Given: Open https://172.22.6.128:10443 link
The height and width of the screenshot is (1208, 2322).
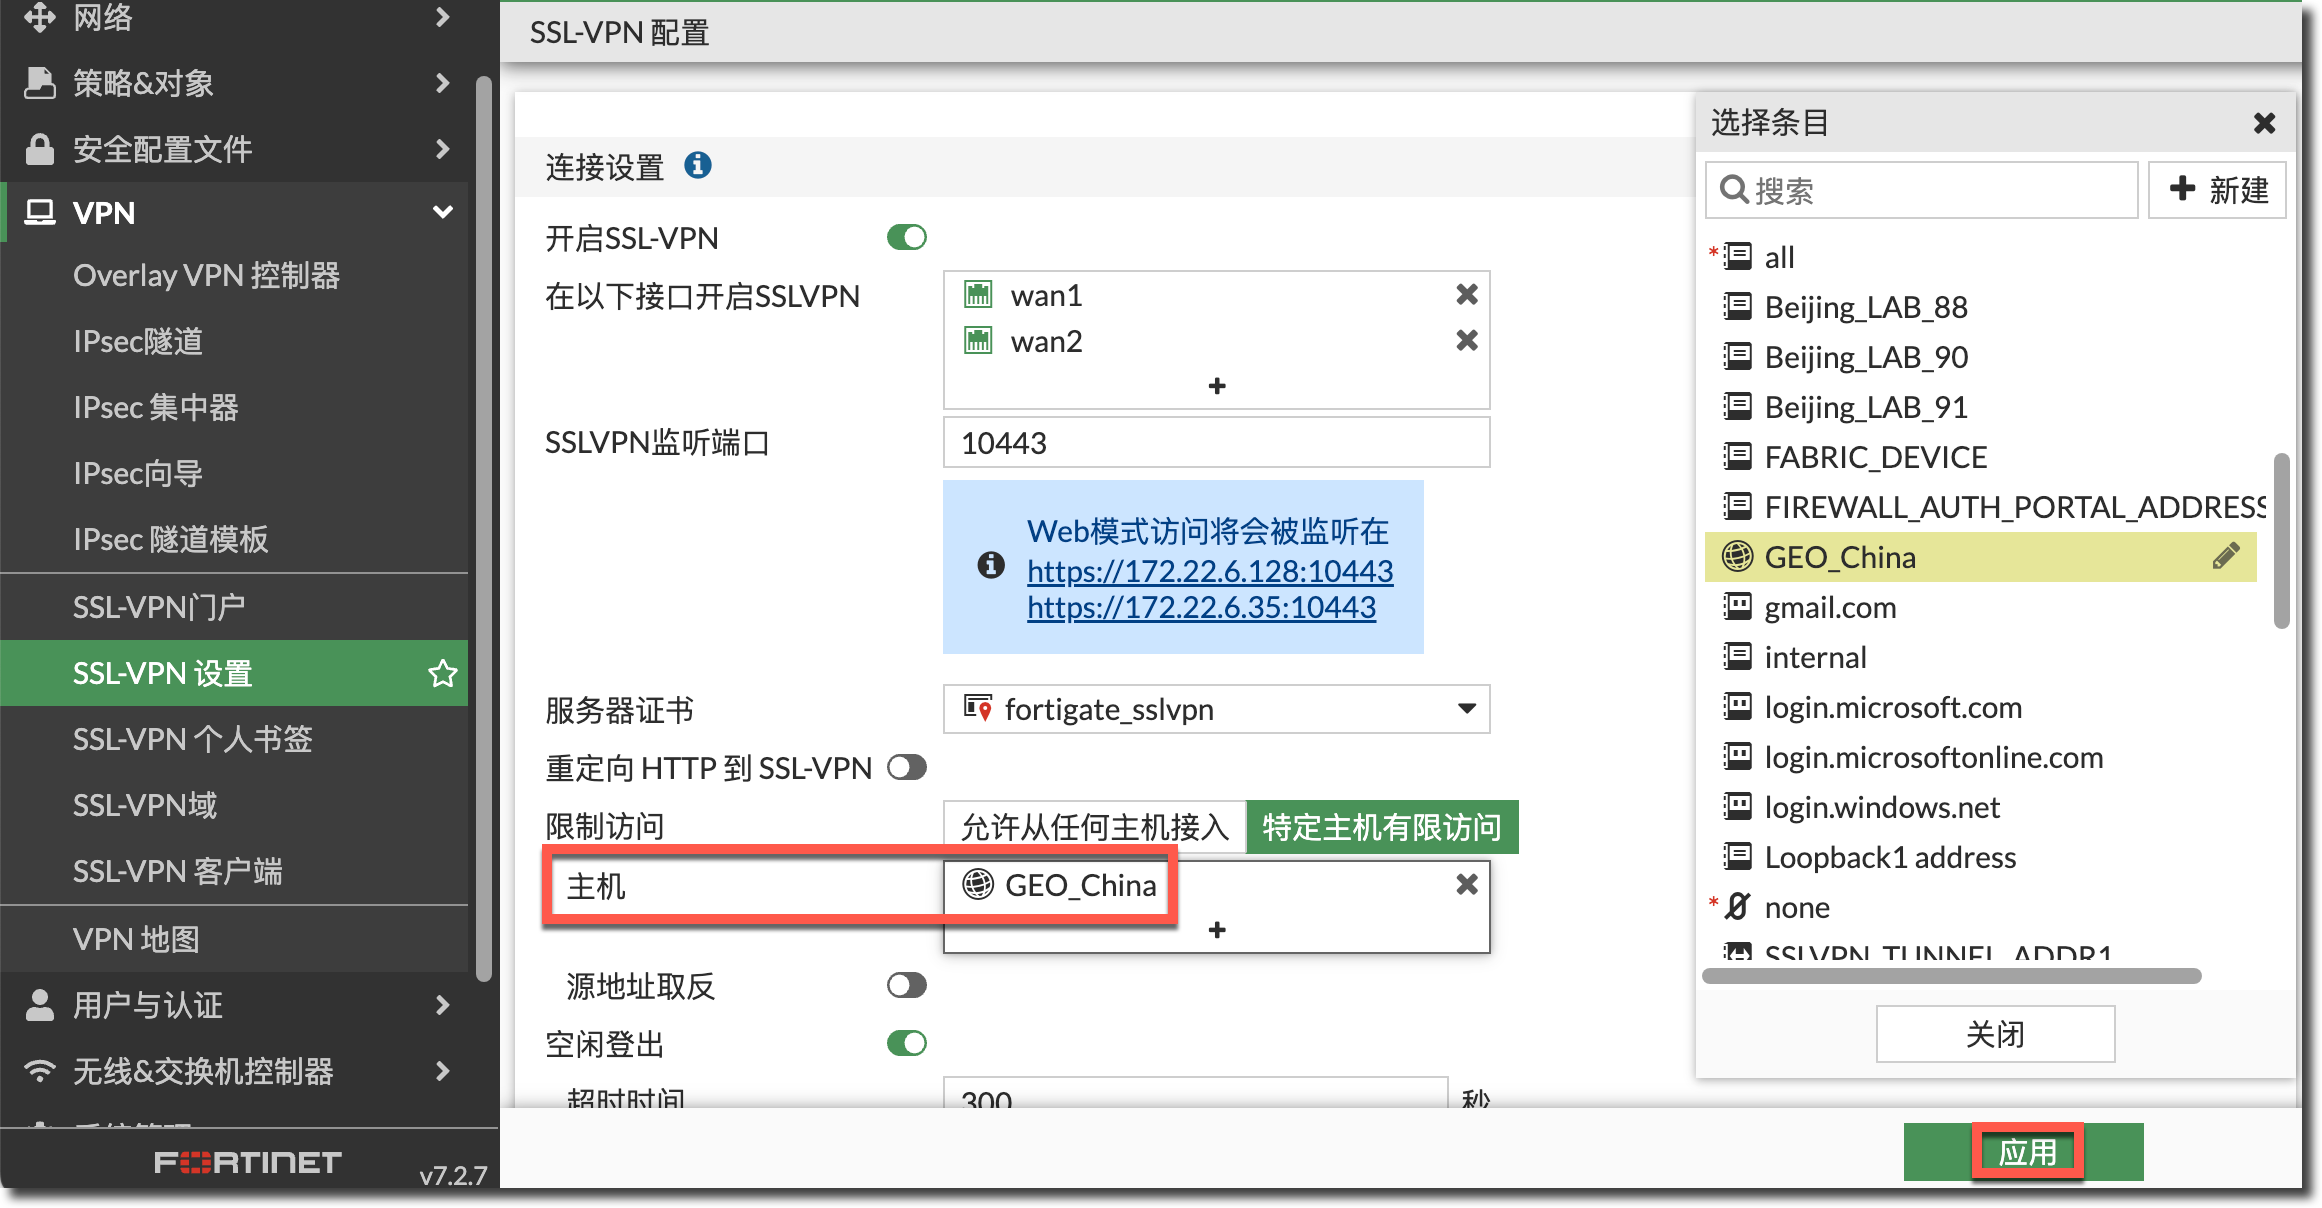Looking at the screenshot, I should point(1210,571).
